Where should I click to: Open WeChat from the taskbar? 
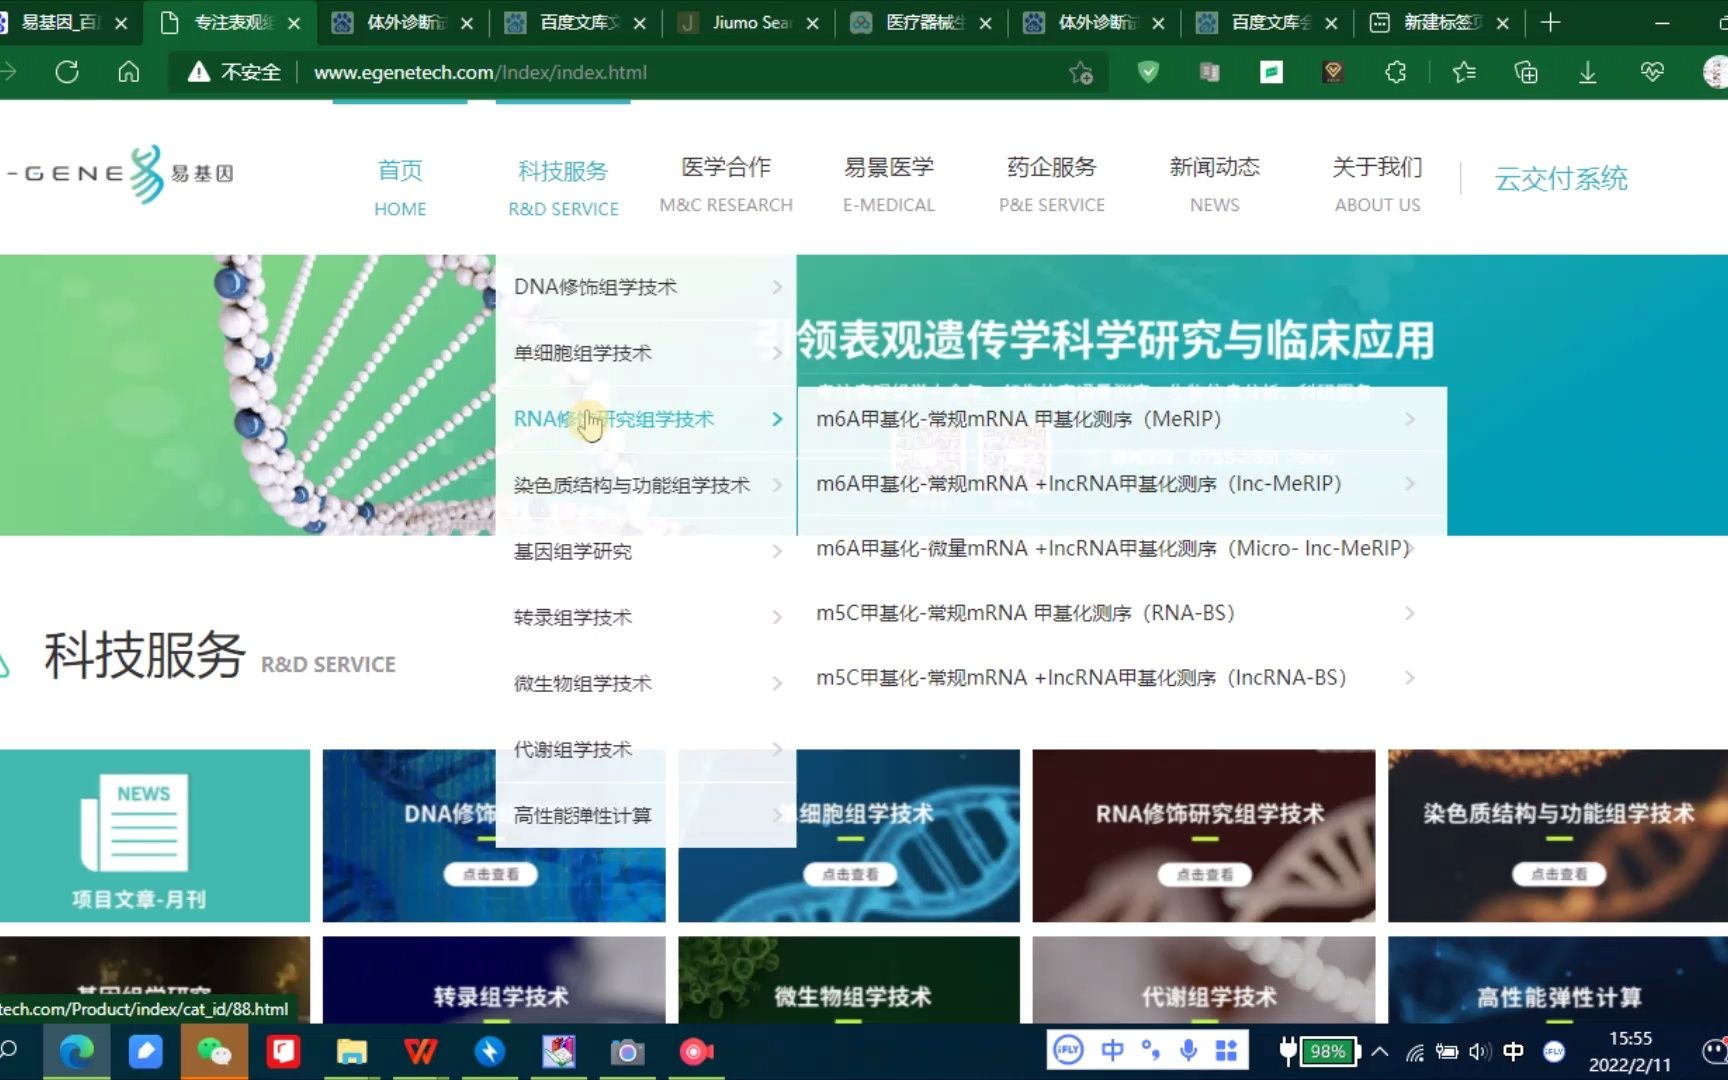coord(214,1052)
